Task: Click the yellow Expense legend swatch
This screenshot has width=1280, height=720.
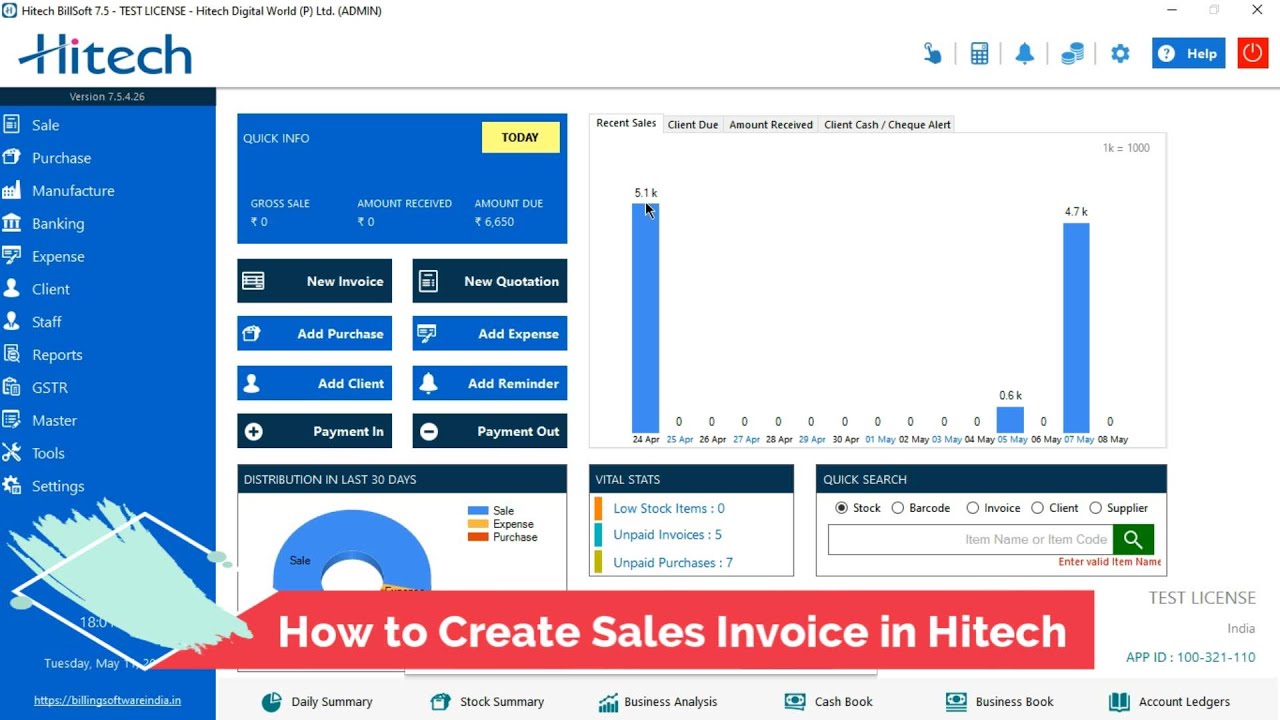Action: [478, 524]
